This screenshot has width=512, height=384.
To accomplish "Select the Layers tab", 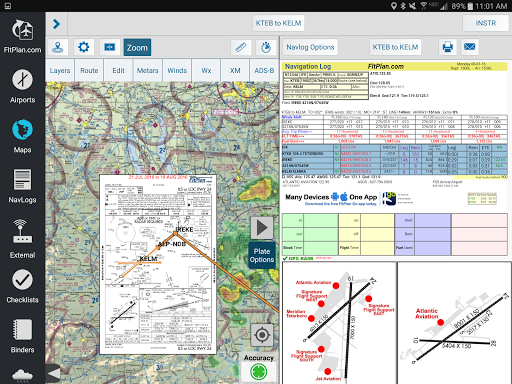I will point(60,71).
